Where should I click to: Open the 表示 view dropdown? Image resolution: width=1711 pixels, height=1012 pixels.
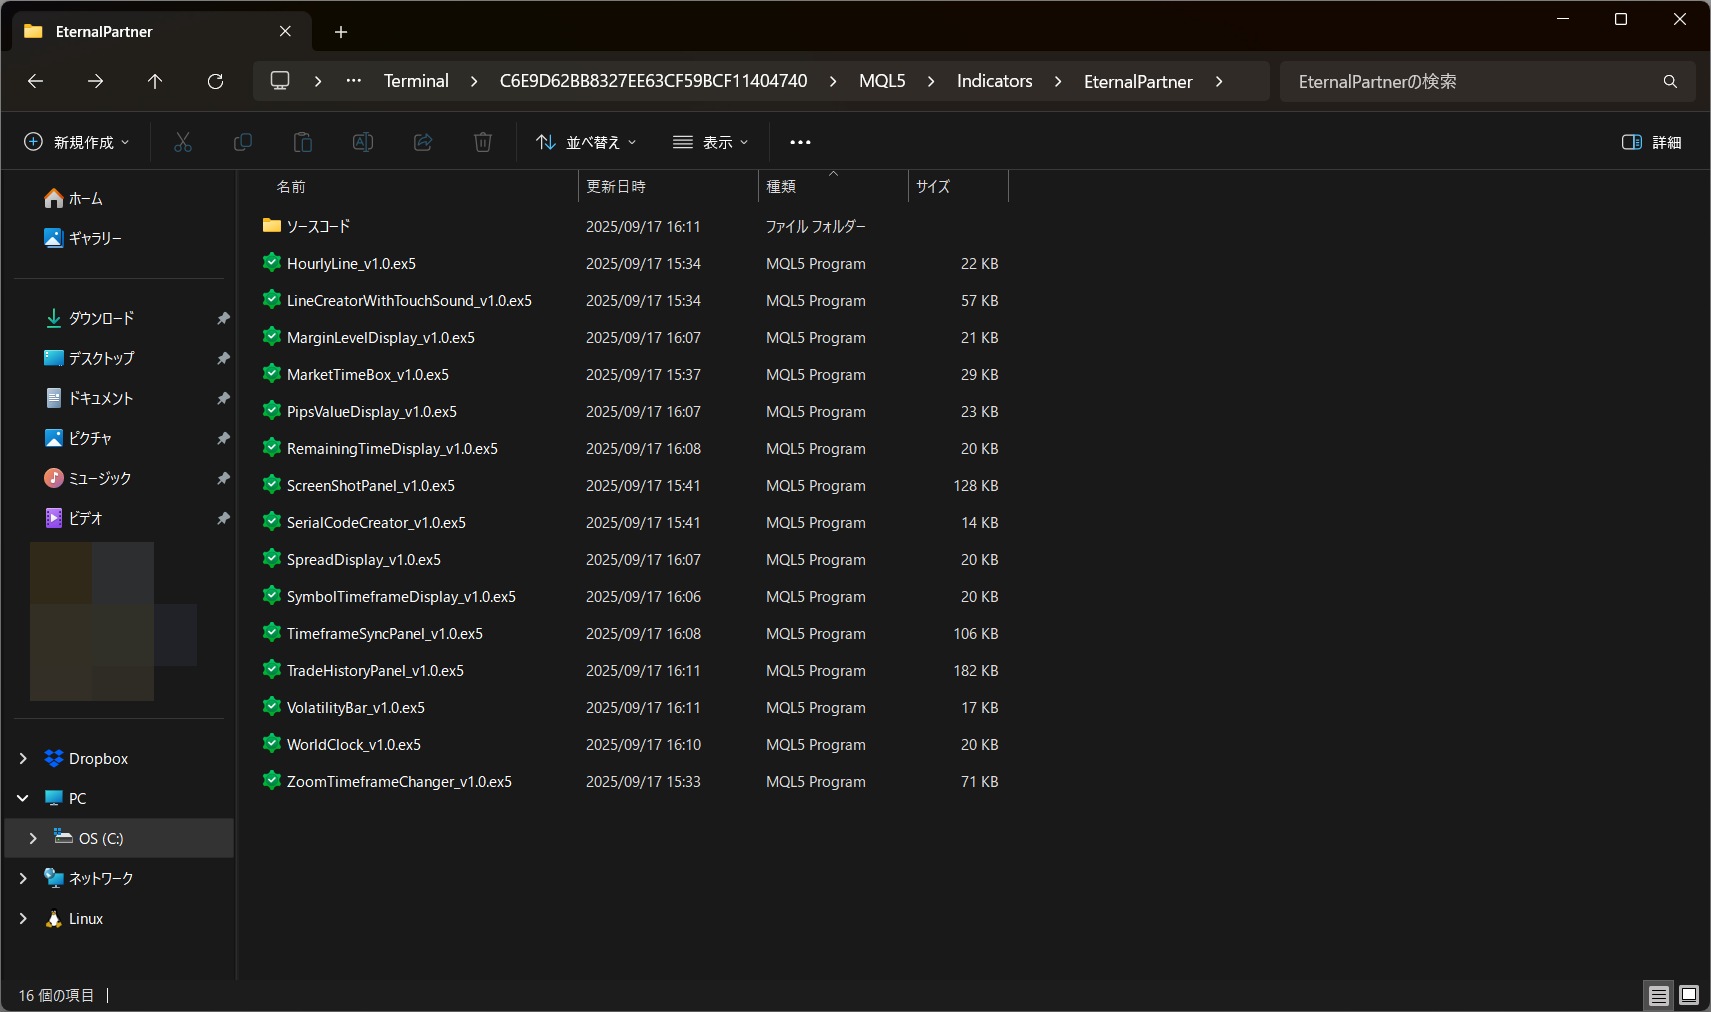(x=711, y=142)
